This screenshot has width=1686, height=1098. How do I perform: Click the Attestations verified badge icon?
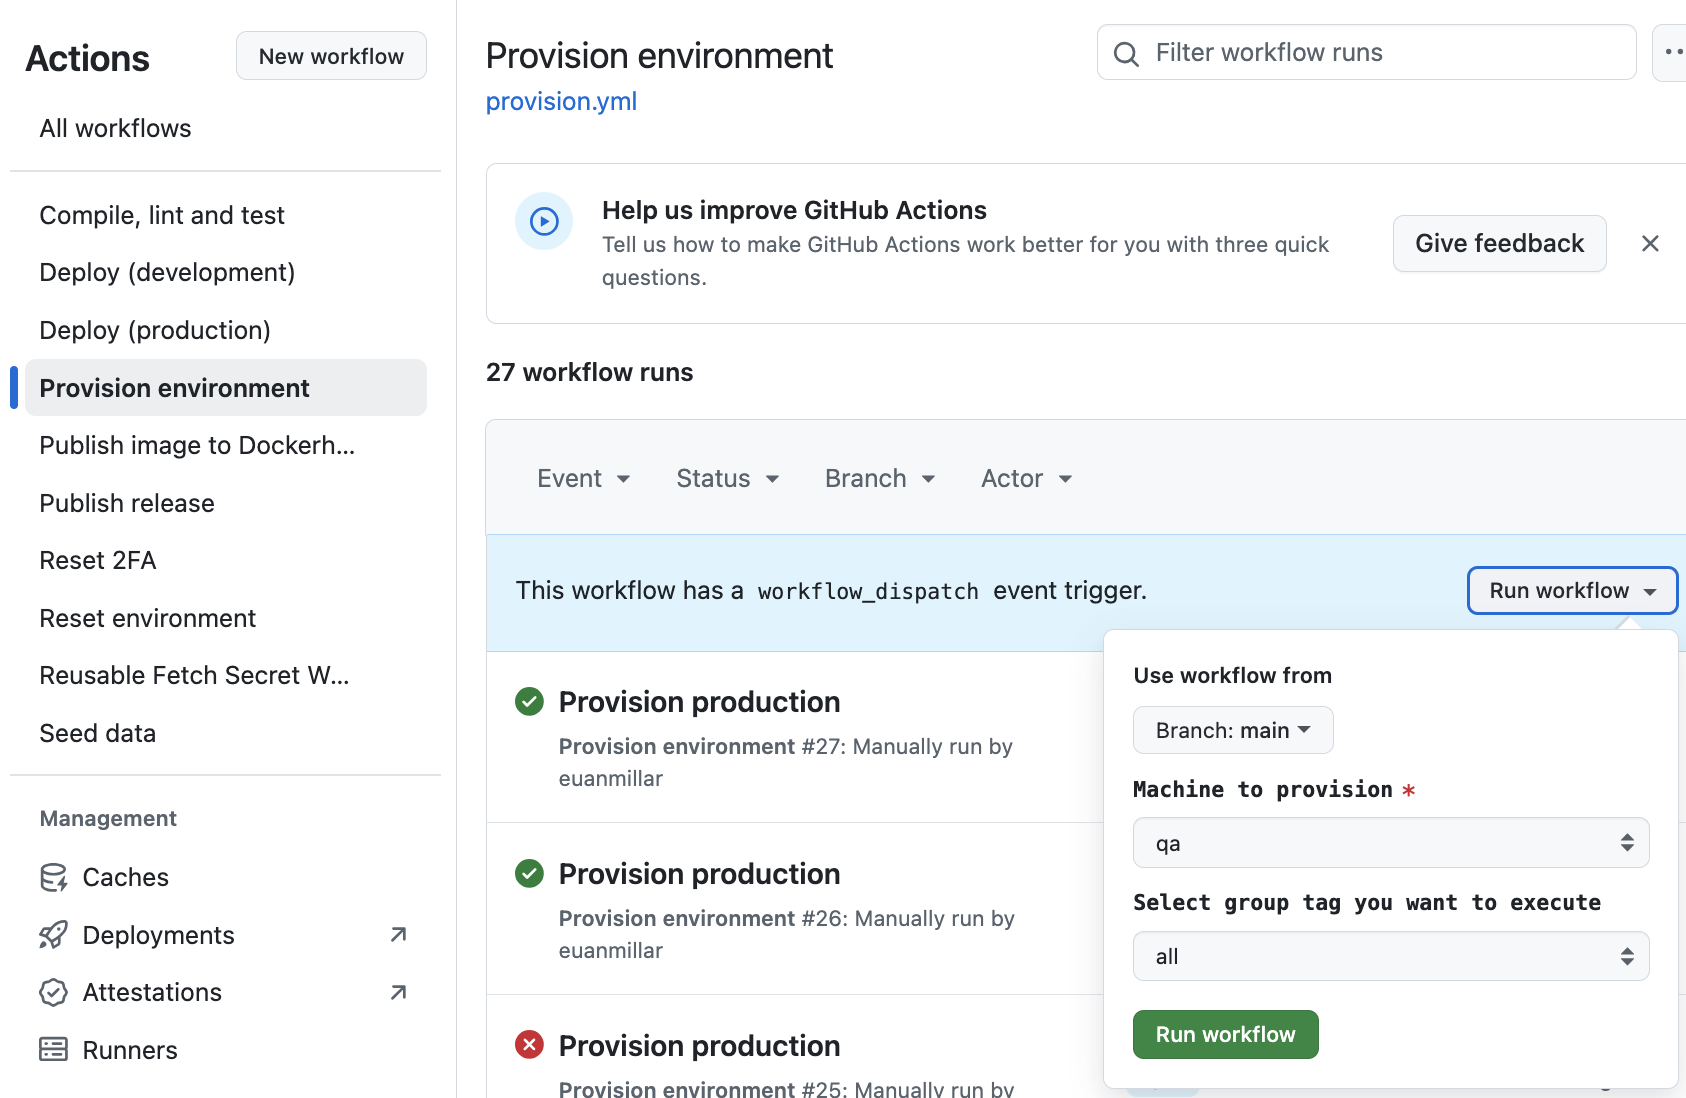click(53, 992)
